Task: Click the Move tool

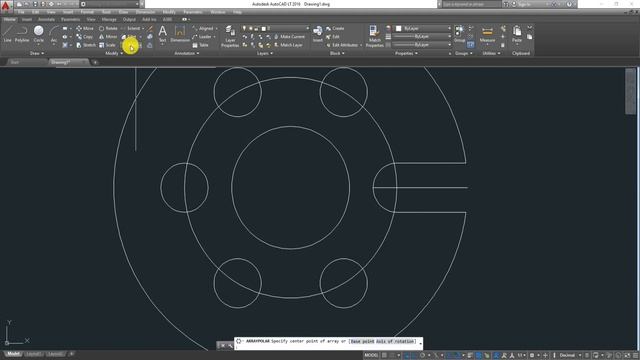Action: (x=84, y=29)
